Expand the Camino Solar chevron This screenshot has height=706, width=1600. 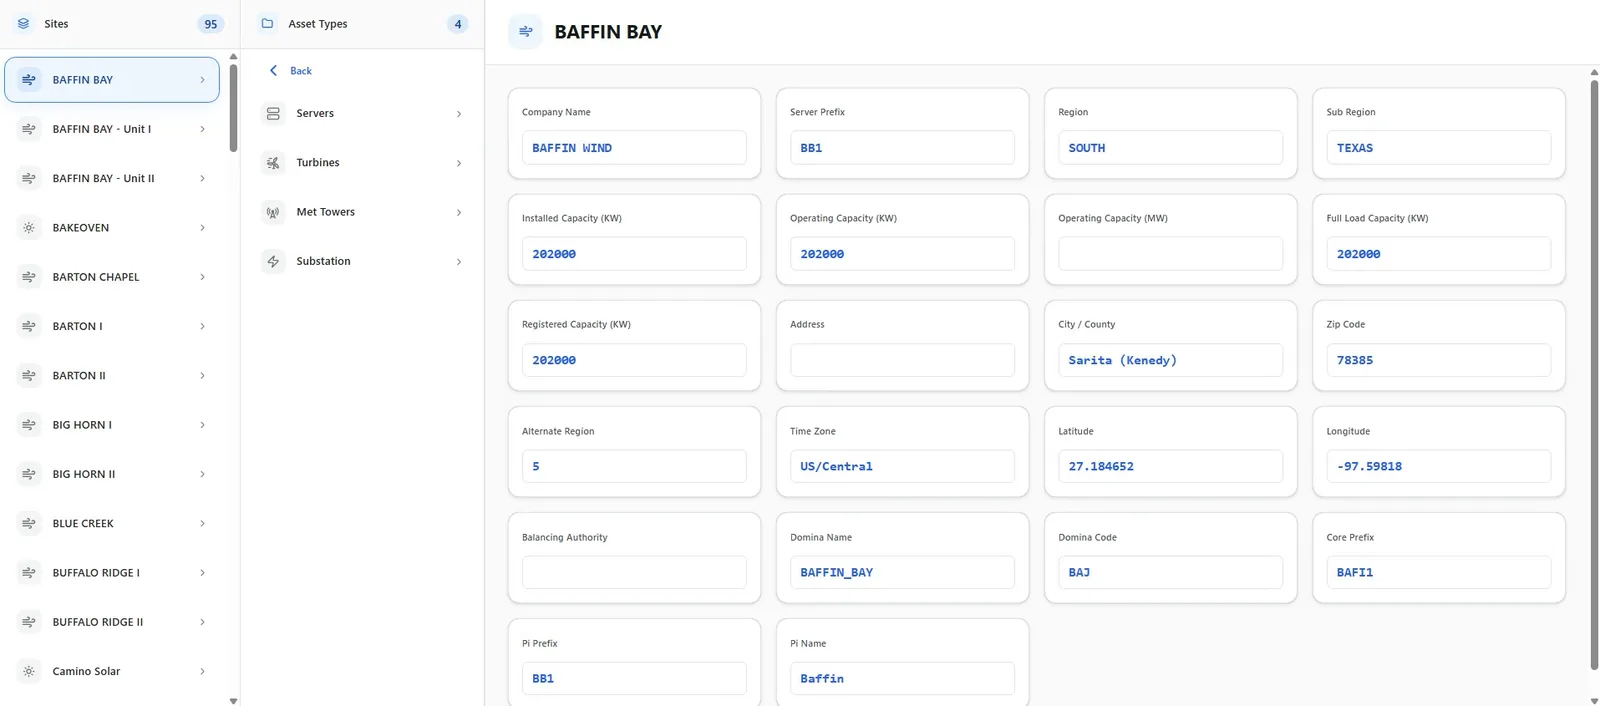[x=202, y=672]
